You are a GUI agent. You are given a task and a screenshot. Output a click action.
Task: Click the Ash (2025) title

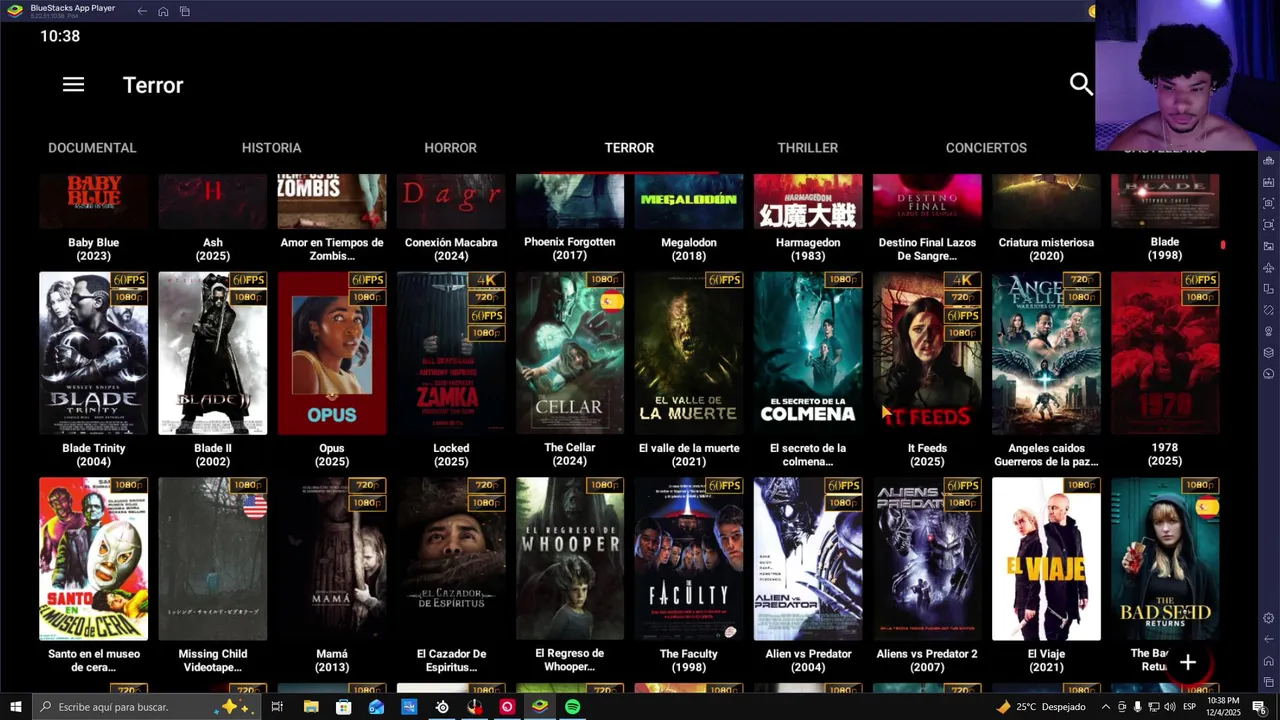click(212, 249)
